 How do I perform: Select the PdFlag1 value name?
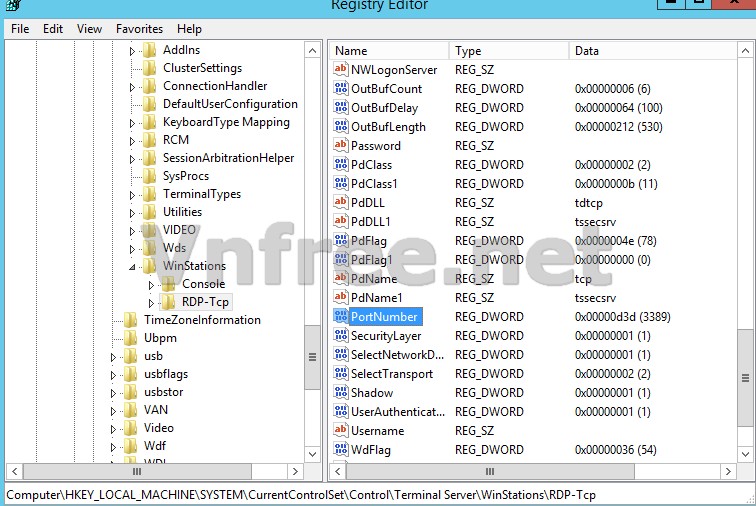(x=371, y=260)
